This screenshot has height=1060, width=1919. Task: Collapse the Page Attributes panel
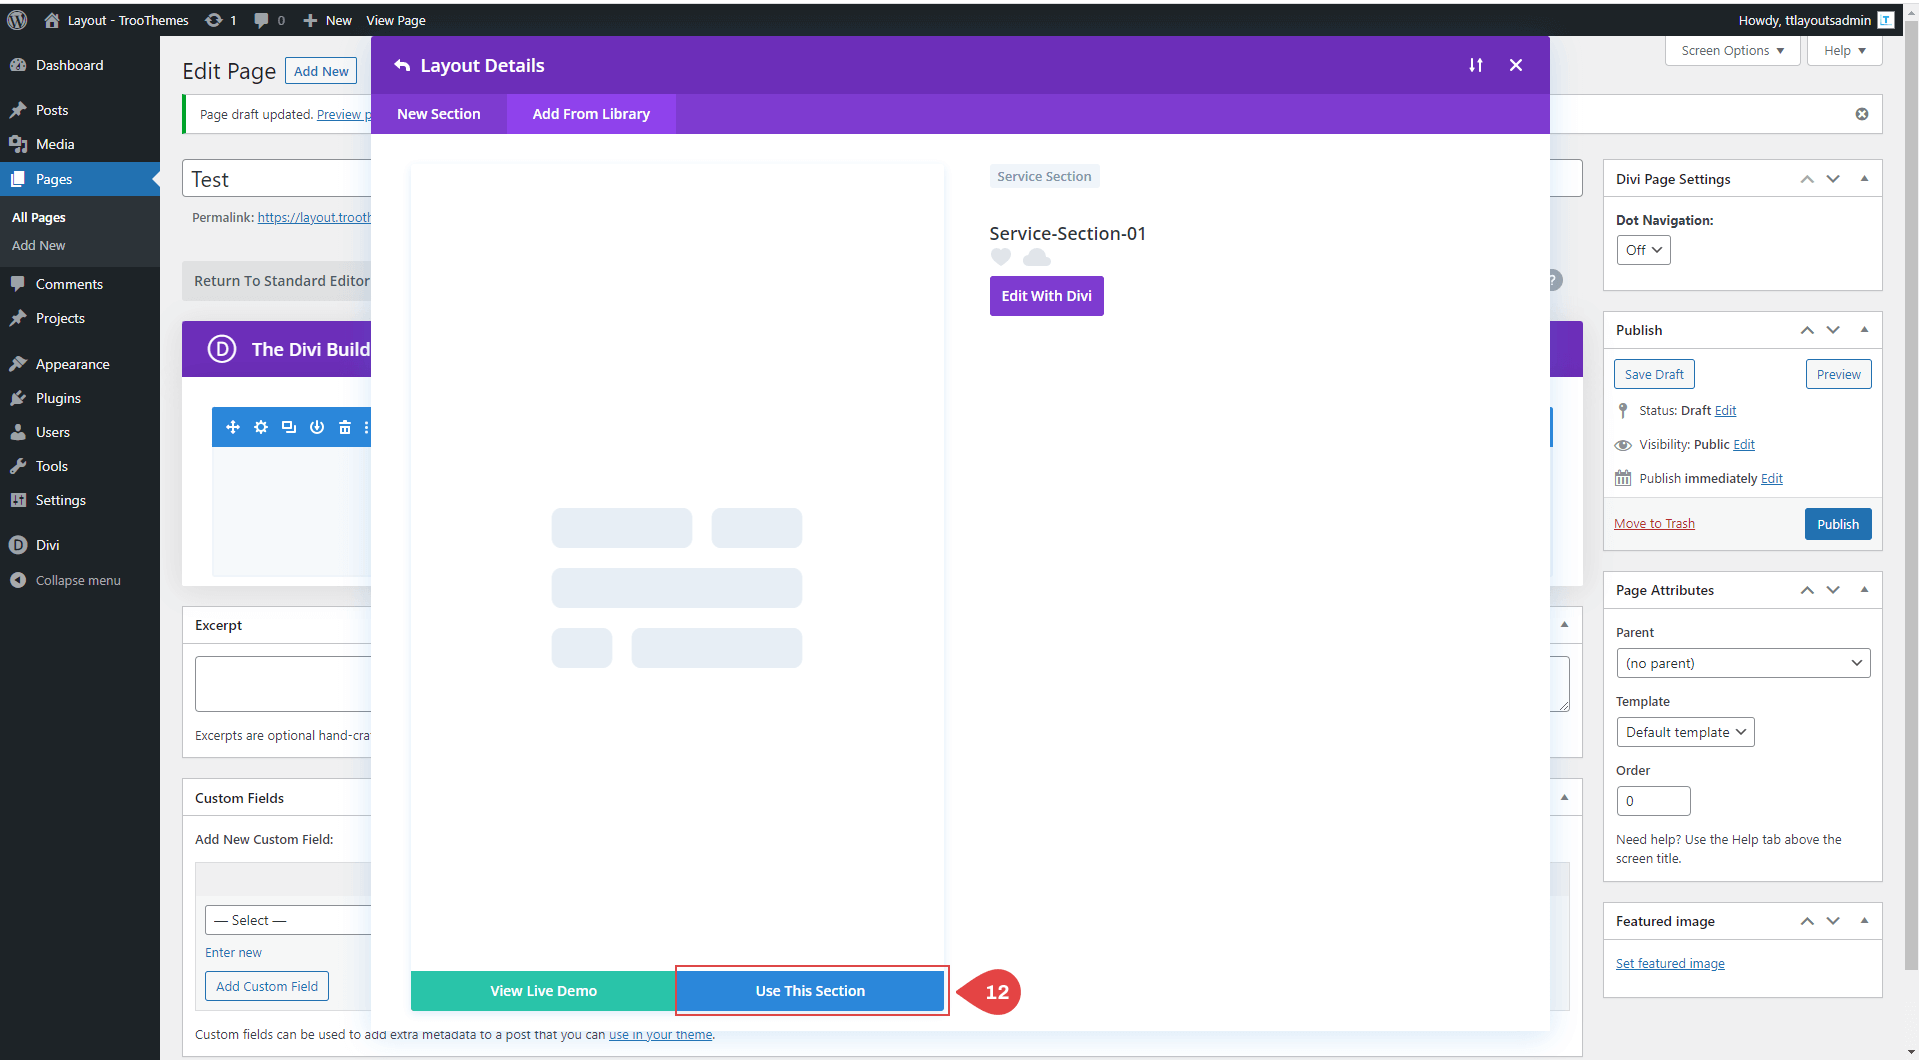(x=1864, y=590)
